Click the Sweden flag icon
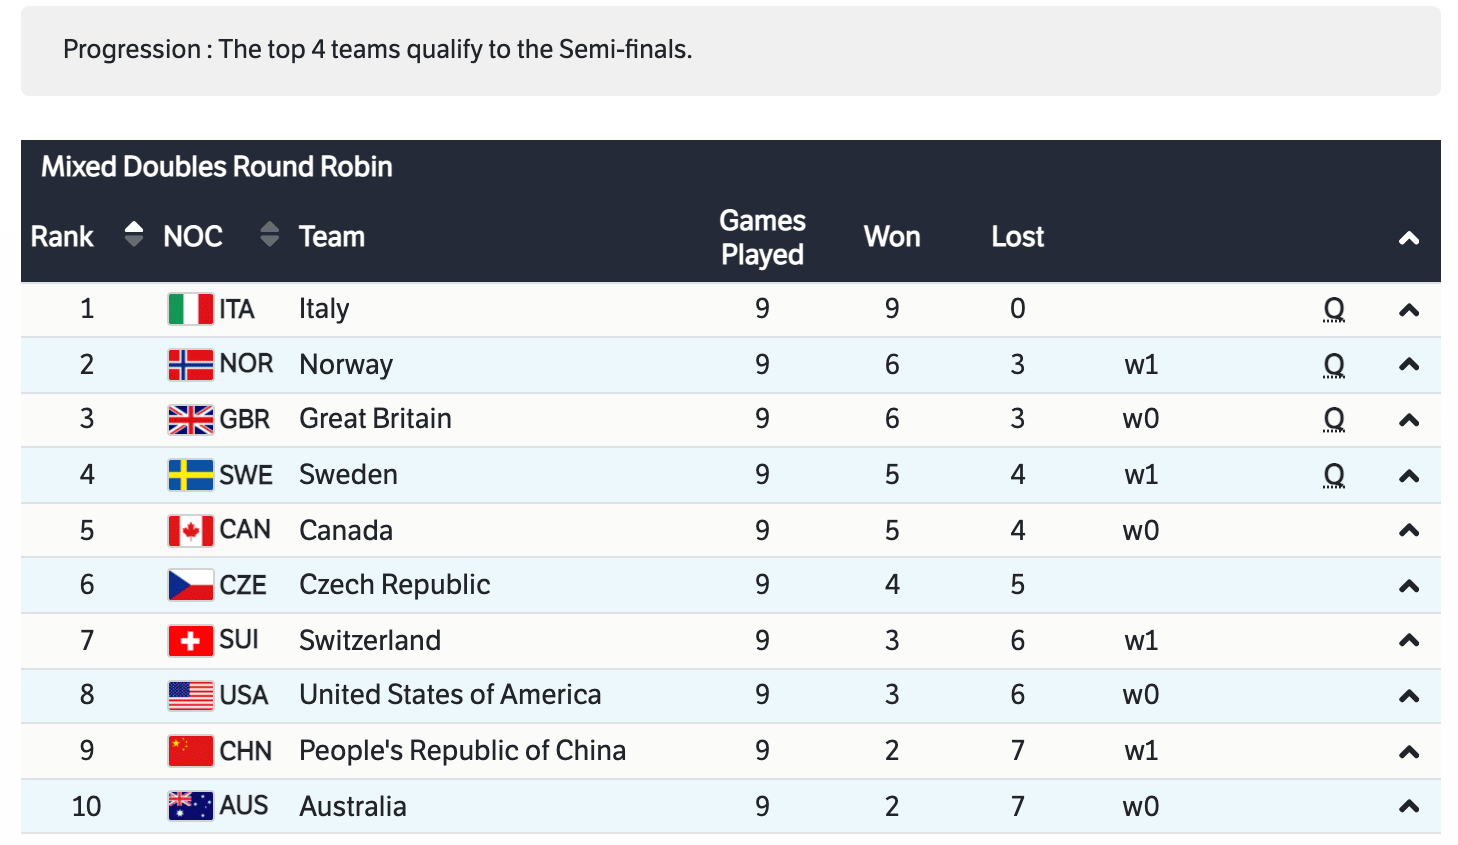This screenshot has width=1458, height=845. 190,475
